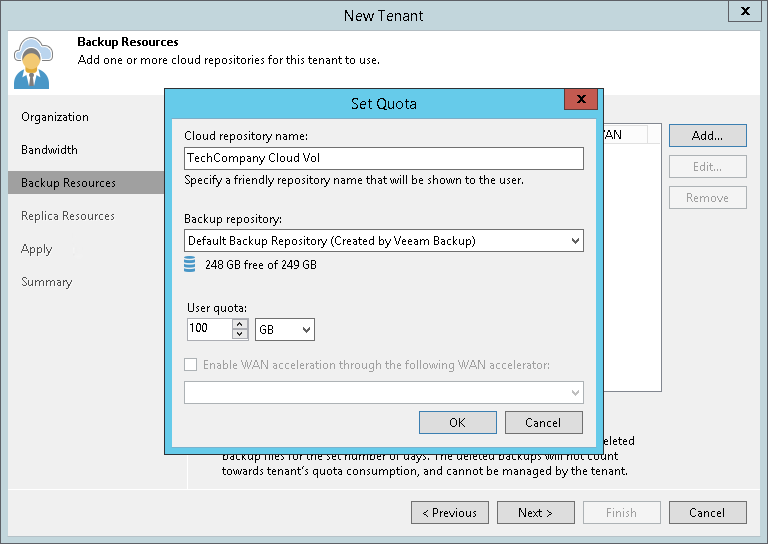Click inside the User quota value field
Image resolution: width=768 pixels, height=544 pixels.
(209, 329)
